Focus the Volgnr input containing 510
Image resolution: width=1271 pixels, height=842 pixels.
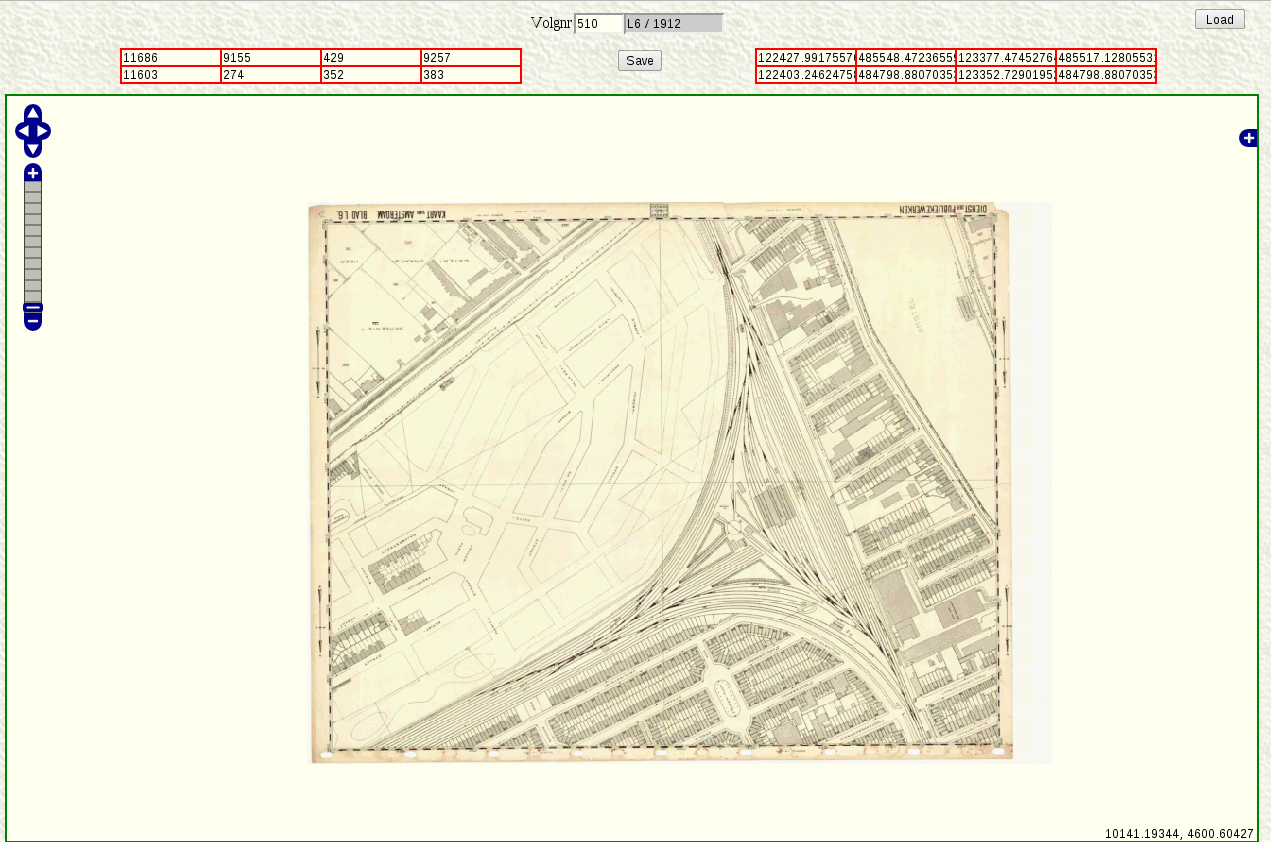pyautogui.click(x=599, y=24)
